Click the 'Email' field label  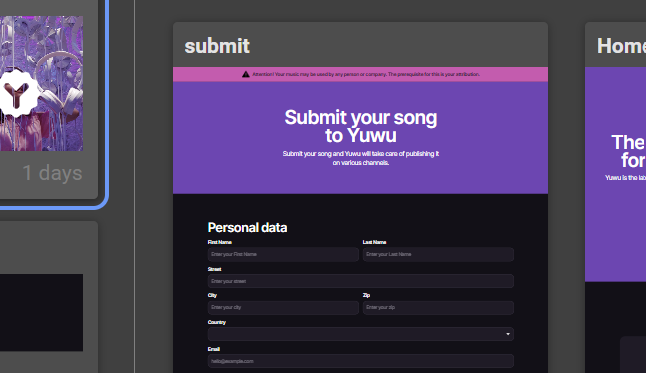point(213,349)
